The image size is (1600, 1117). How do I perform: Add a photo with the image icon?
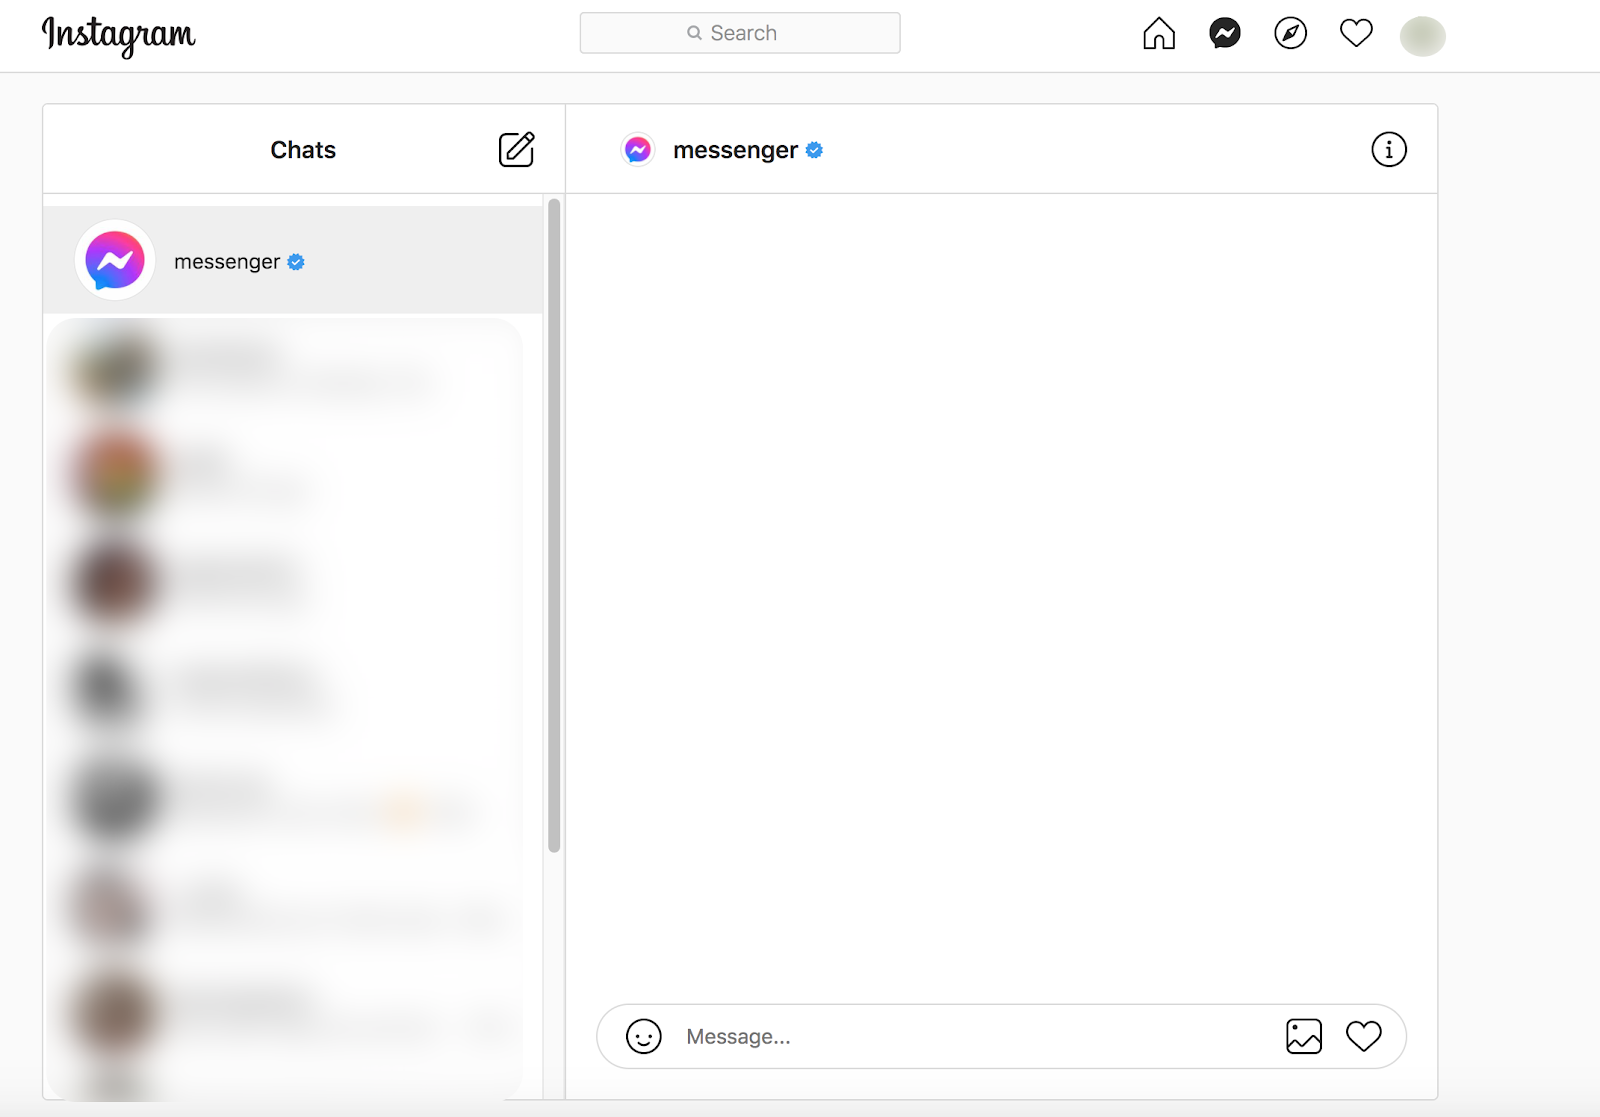[1304, 1037]
